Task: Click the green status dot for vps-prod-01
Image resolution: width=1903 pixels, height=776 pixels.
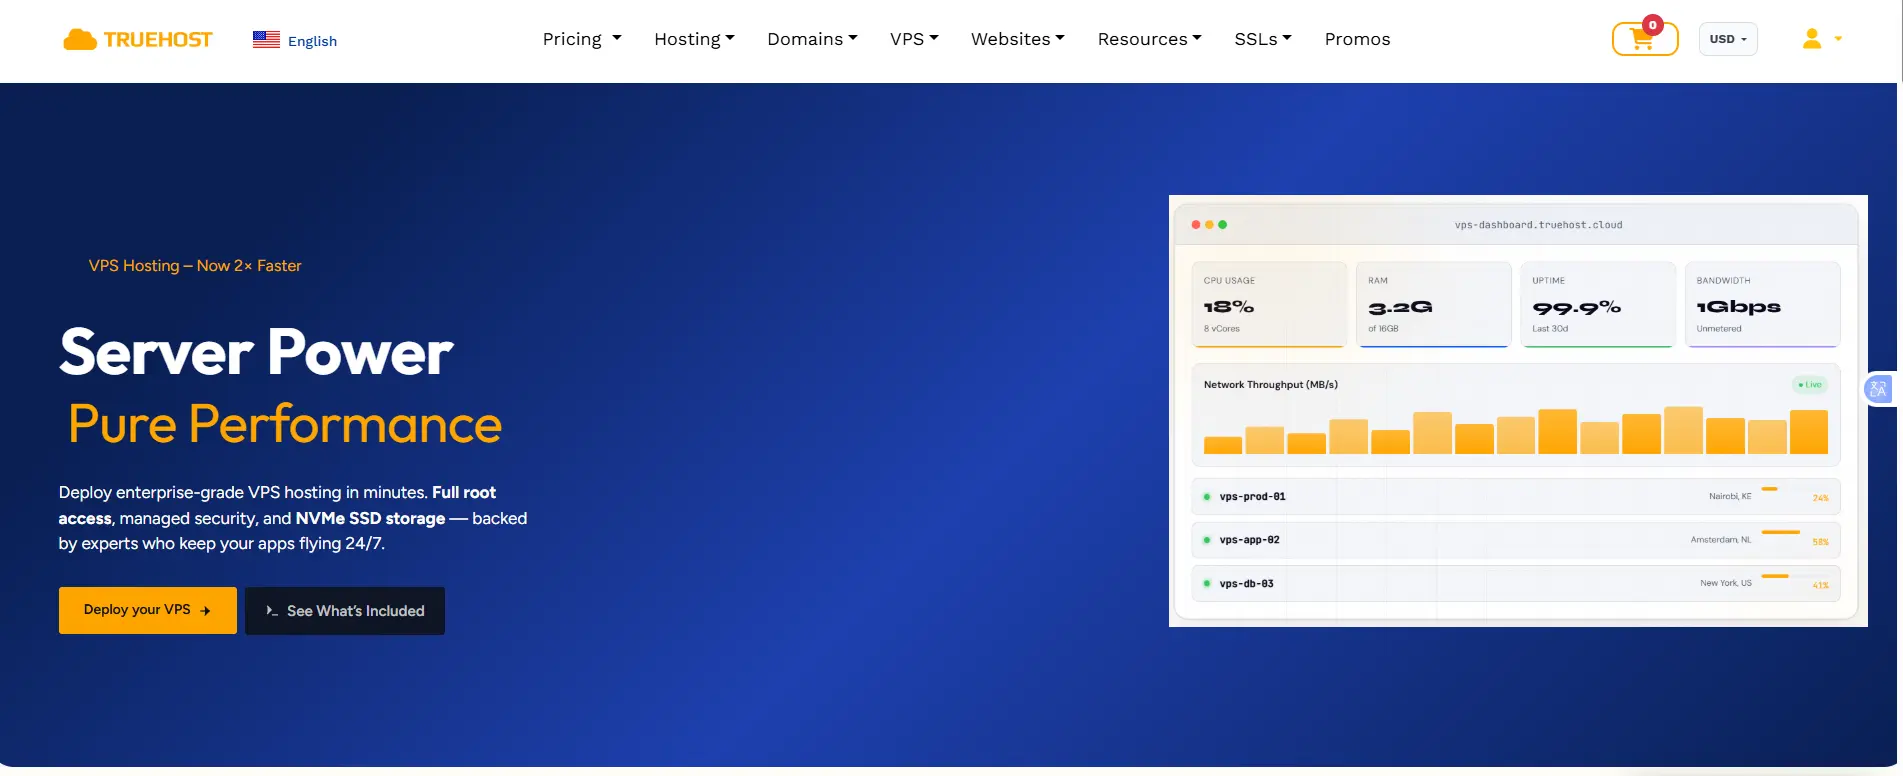Action: click(x=1207, y=497)
